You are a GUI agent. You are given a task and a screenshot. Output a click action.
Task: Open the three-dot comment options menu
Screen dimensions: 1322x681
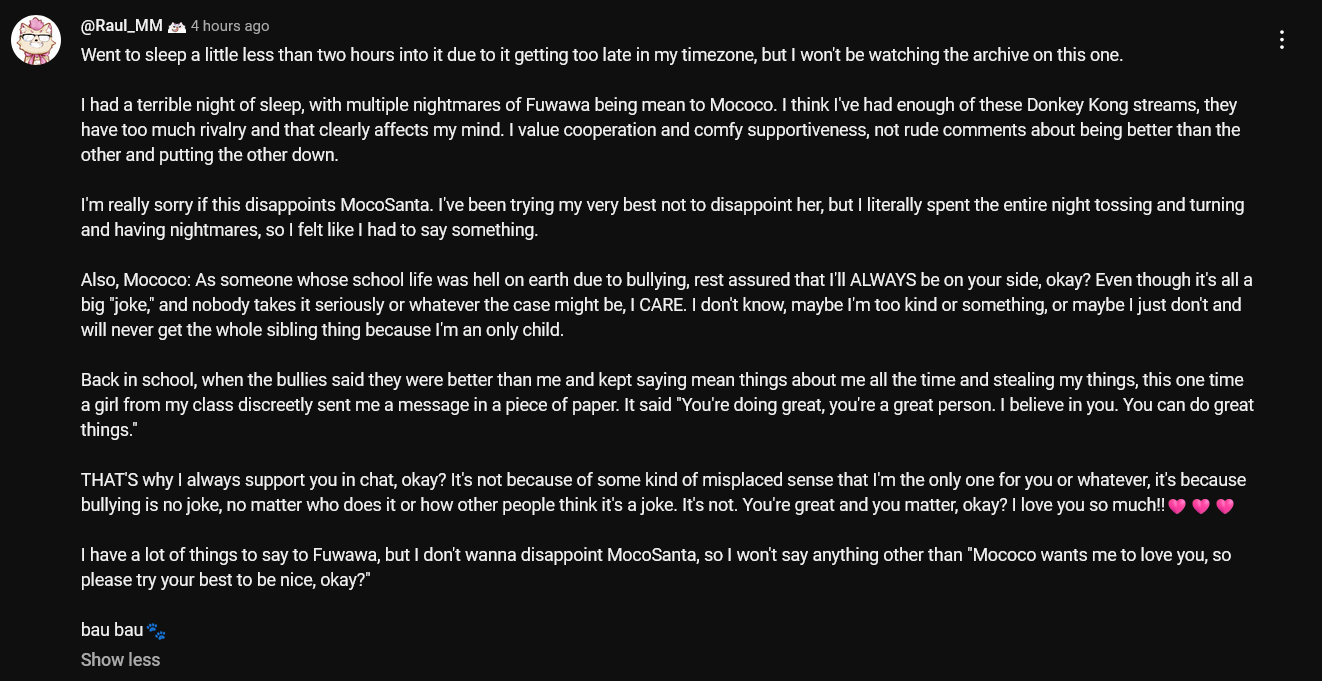point(1281,40)
